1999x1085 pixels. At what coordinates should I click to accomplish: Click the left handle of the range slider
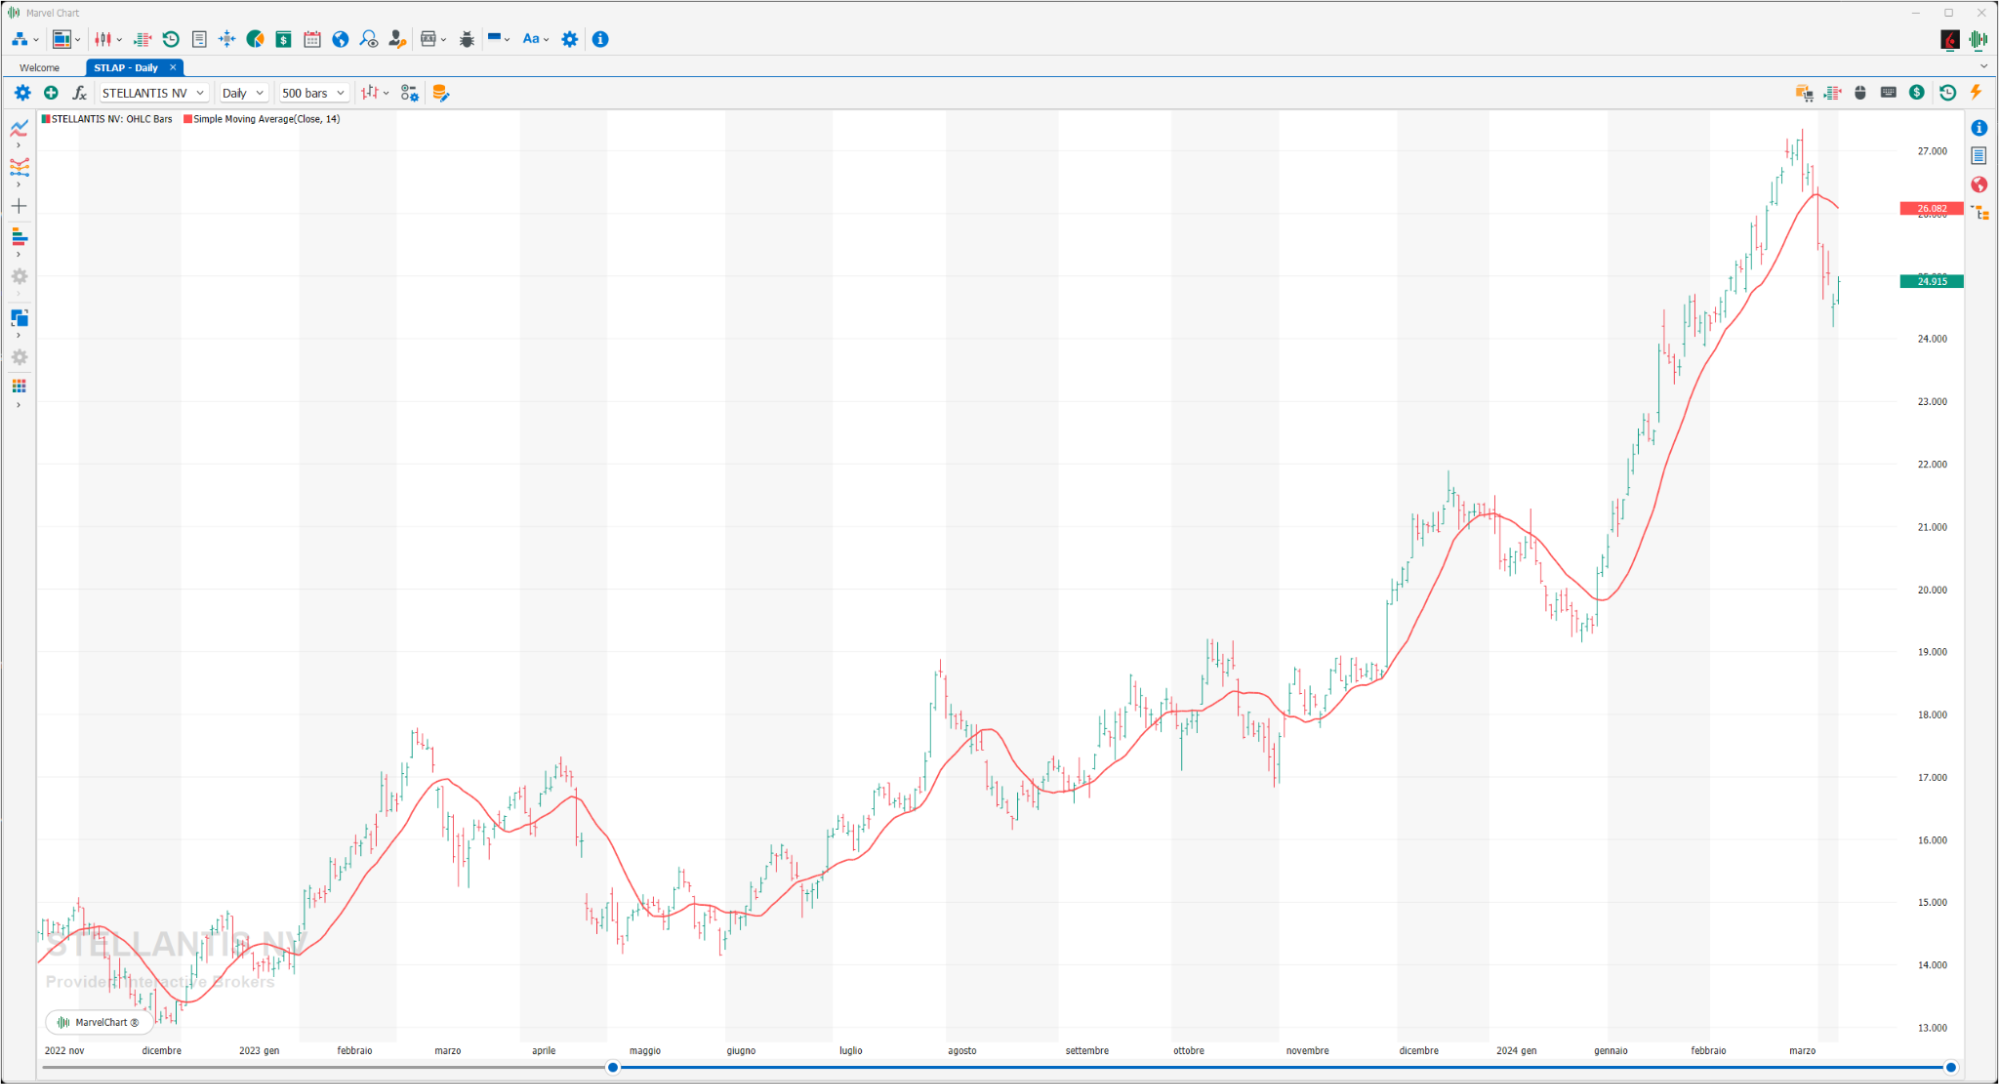point(613,1068)
